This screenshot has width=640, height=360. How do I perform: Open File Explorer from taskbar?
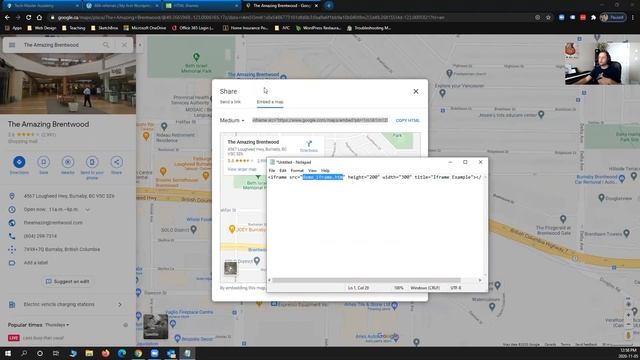pyautogui.click(x=89, y=353)
